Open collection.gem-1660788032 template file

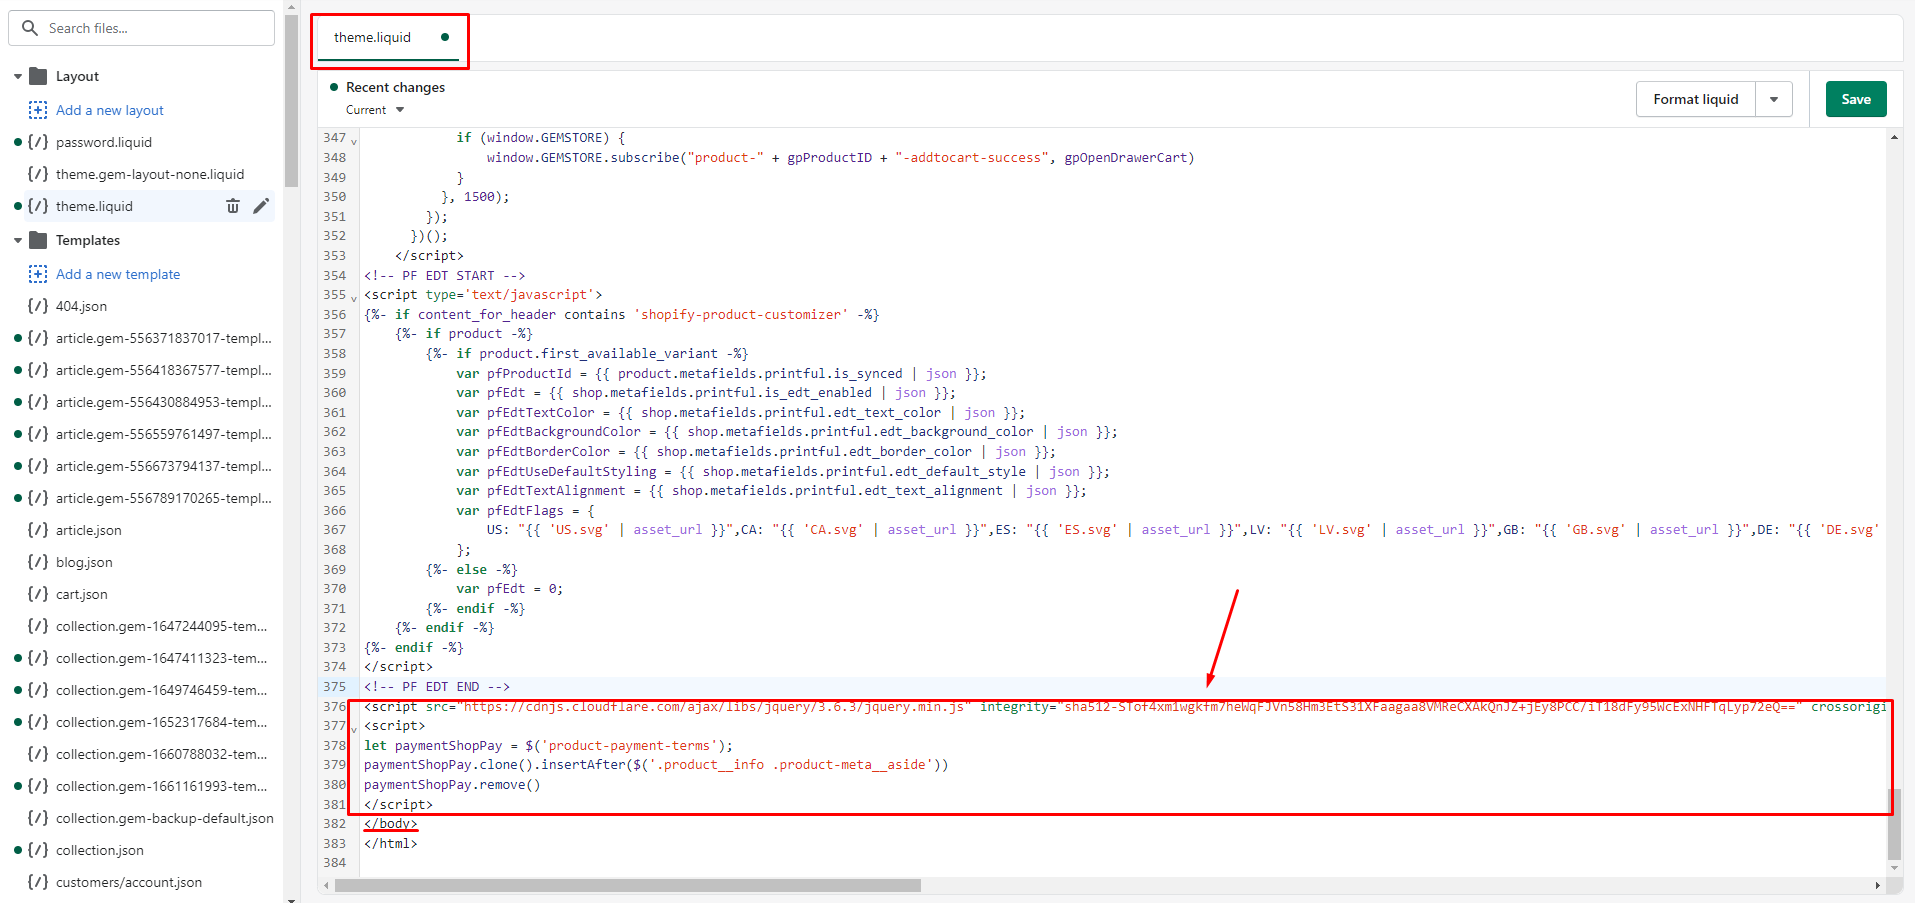[x=161, y=754]
